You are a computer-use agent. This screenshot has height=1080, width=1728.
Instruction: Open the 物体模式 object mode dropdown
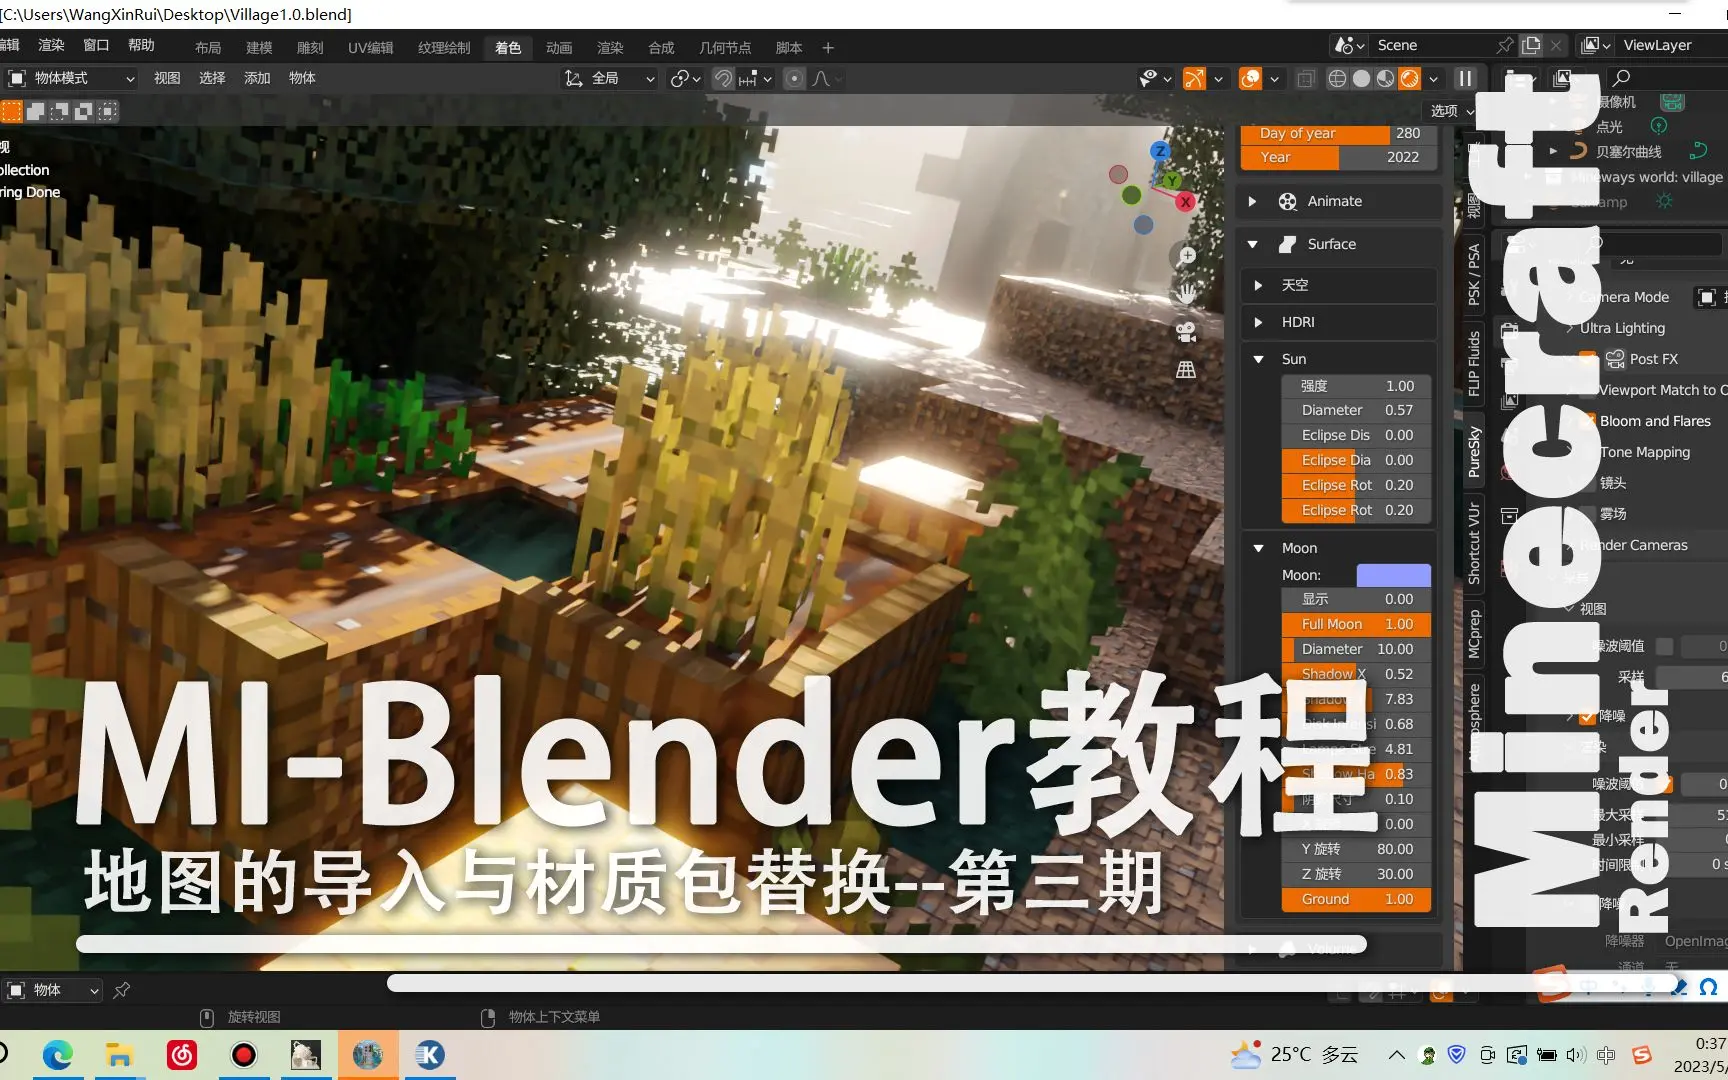(x=71, y=78)
